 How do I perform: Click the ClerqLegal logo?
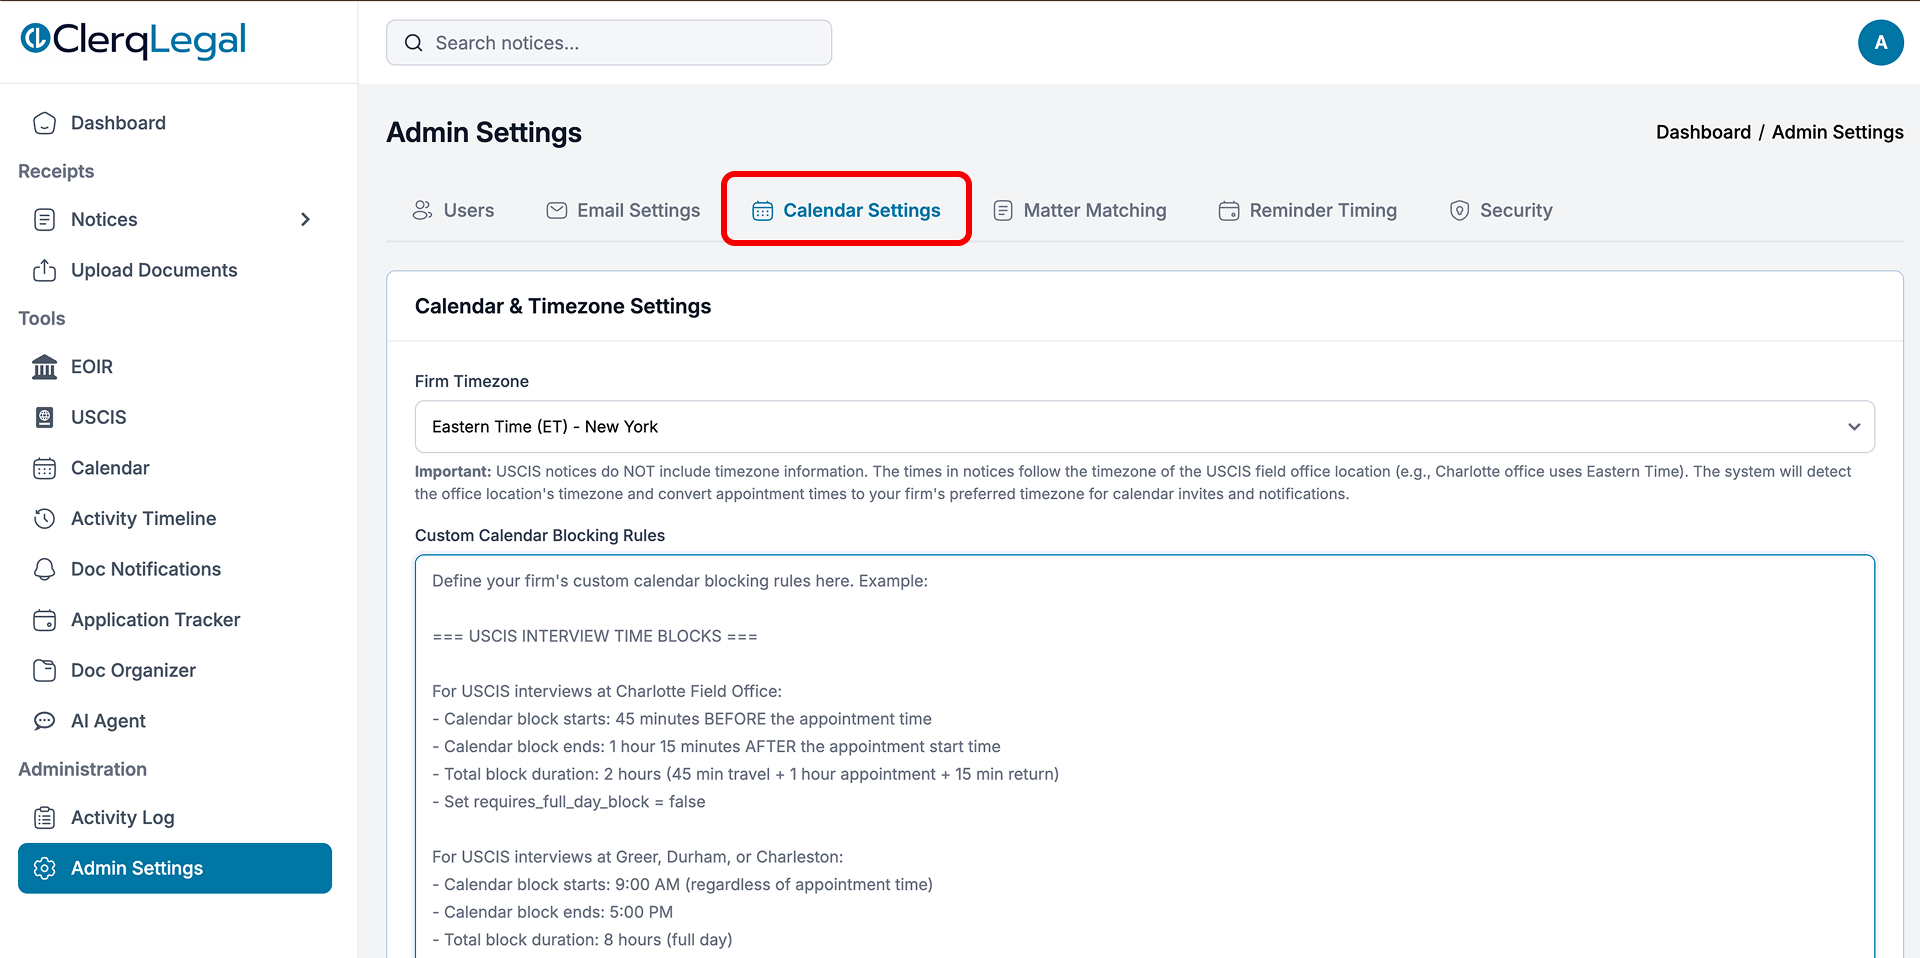pyautogui.click(x=133, y=40)
